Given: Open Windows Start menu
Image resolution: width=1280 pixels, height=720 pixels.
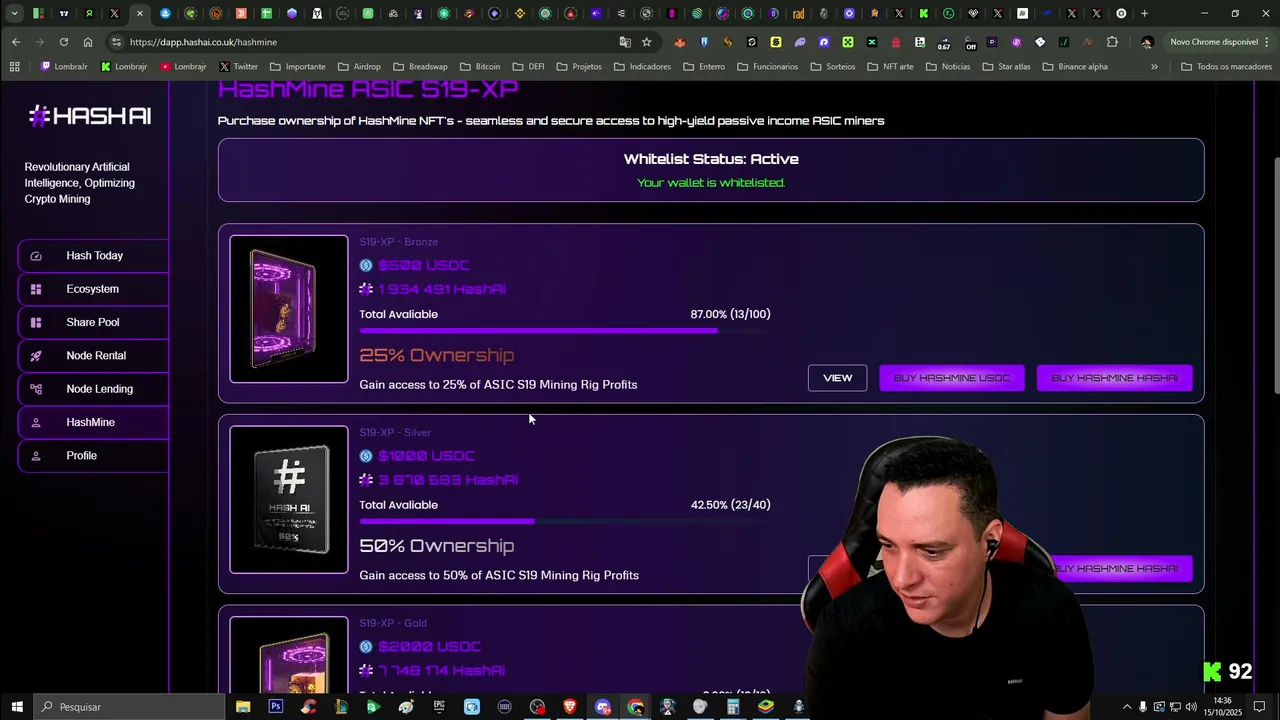Looking at the screenshot, I should [17, 707].
